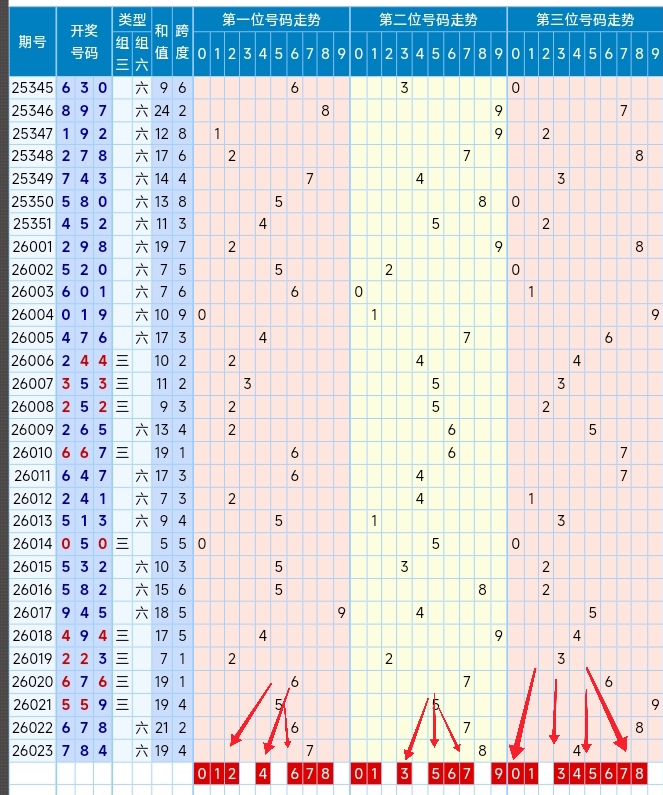
Task: Click period number 26020
Action: click(32, 681)
